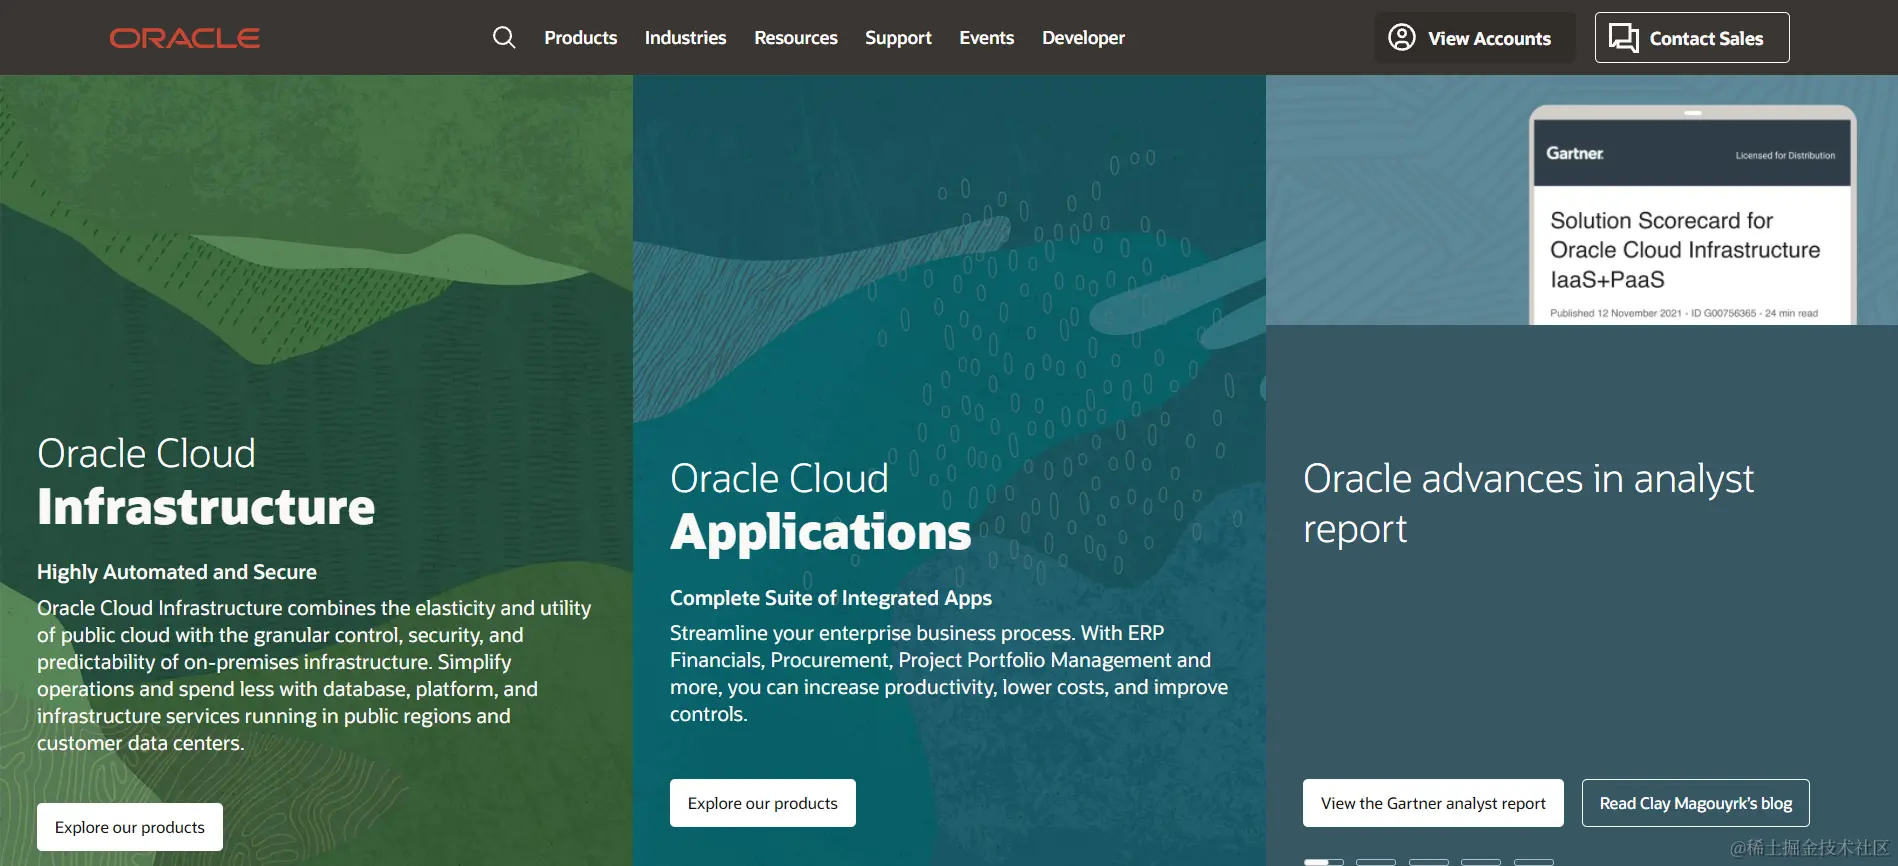Image resolution: width=1898 pixels, height=866 pixels.
Task: Open the Events menu
Action: [987, 38]
